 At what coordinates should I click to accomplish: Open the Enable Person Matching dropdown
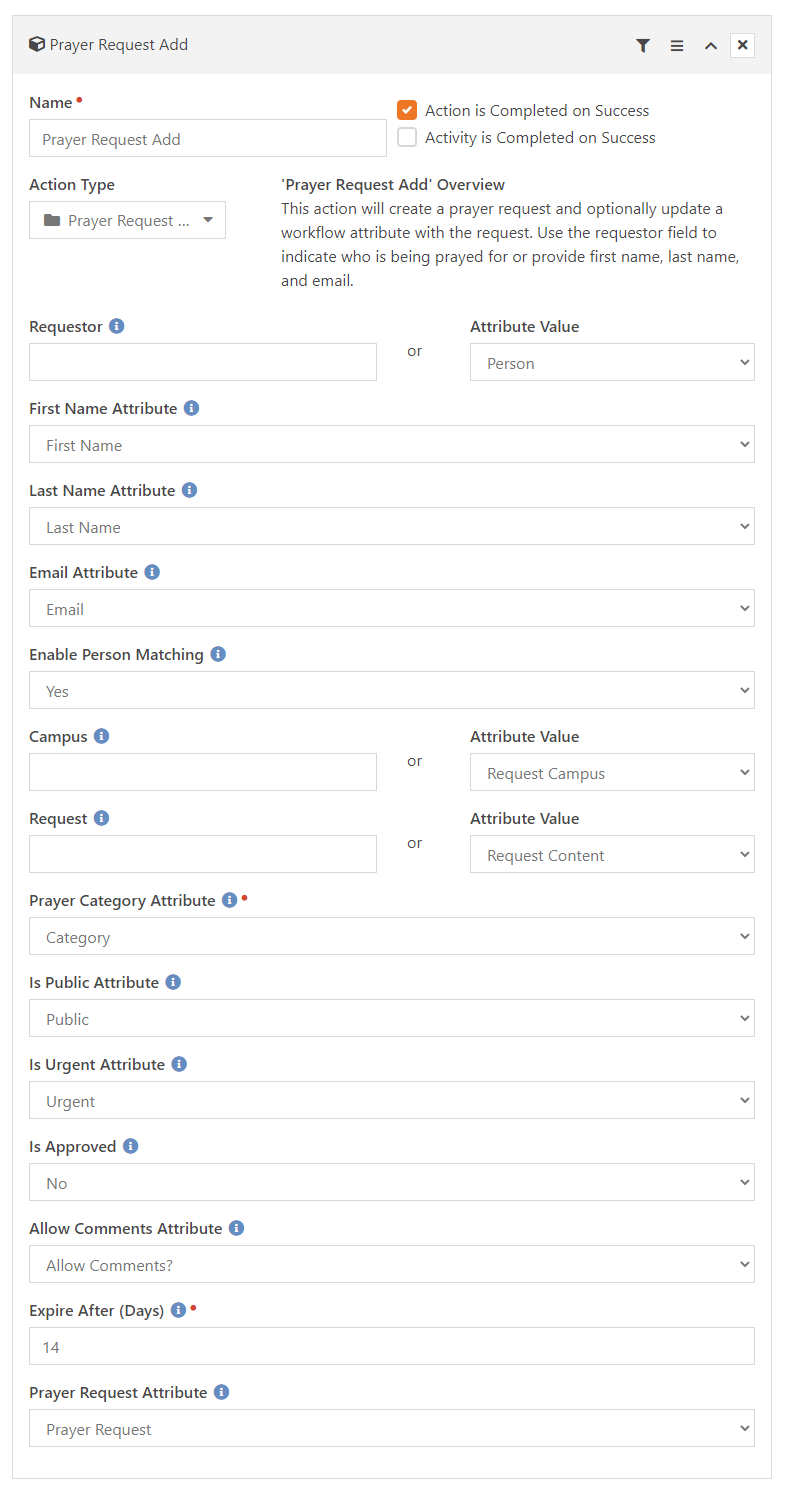(392, 690)
